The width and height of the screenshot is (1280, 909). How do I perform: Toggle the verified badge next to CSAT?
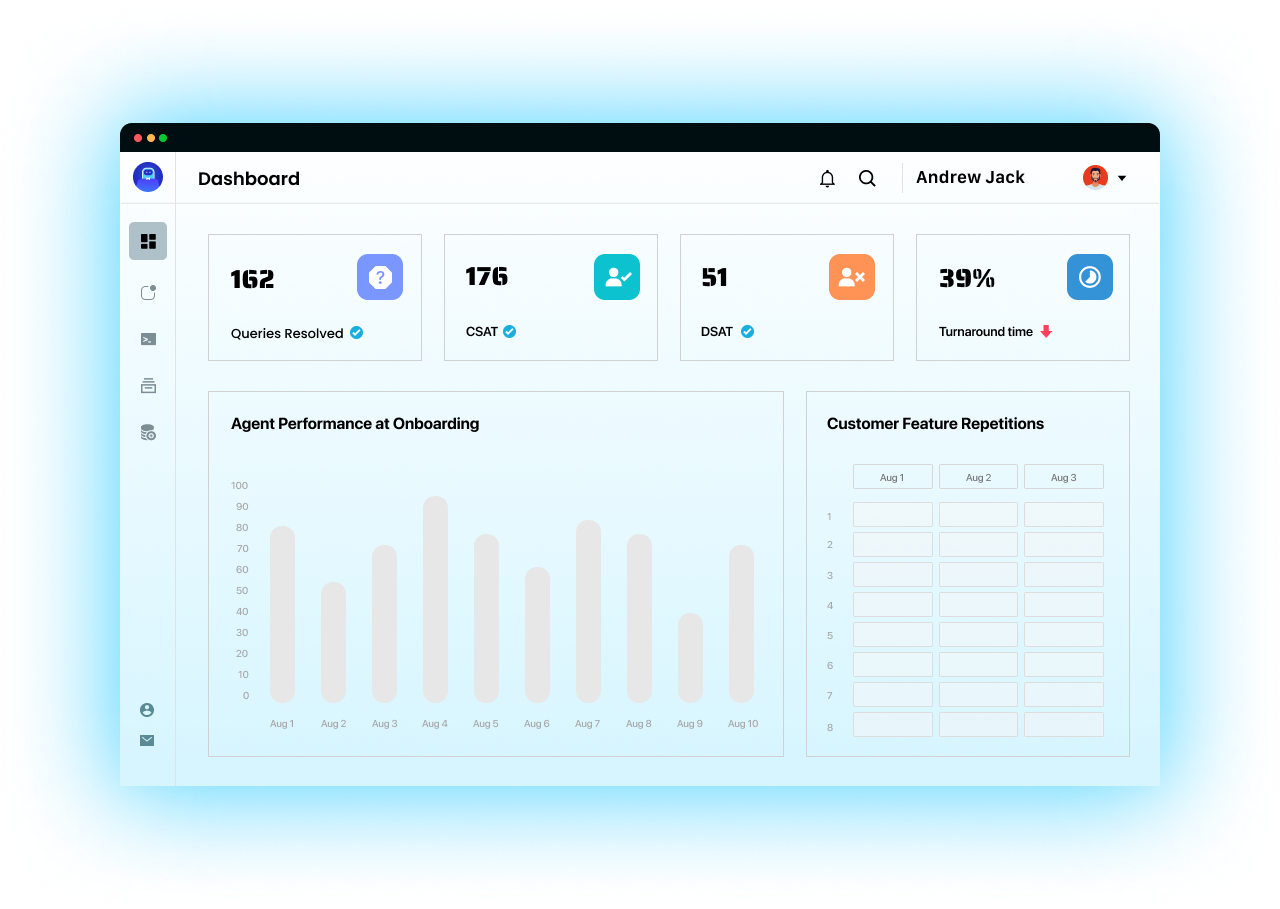(x=509, y=331)
